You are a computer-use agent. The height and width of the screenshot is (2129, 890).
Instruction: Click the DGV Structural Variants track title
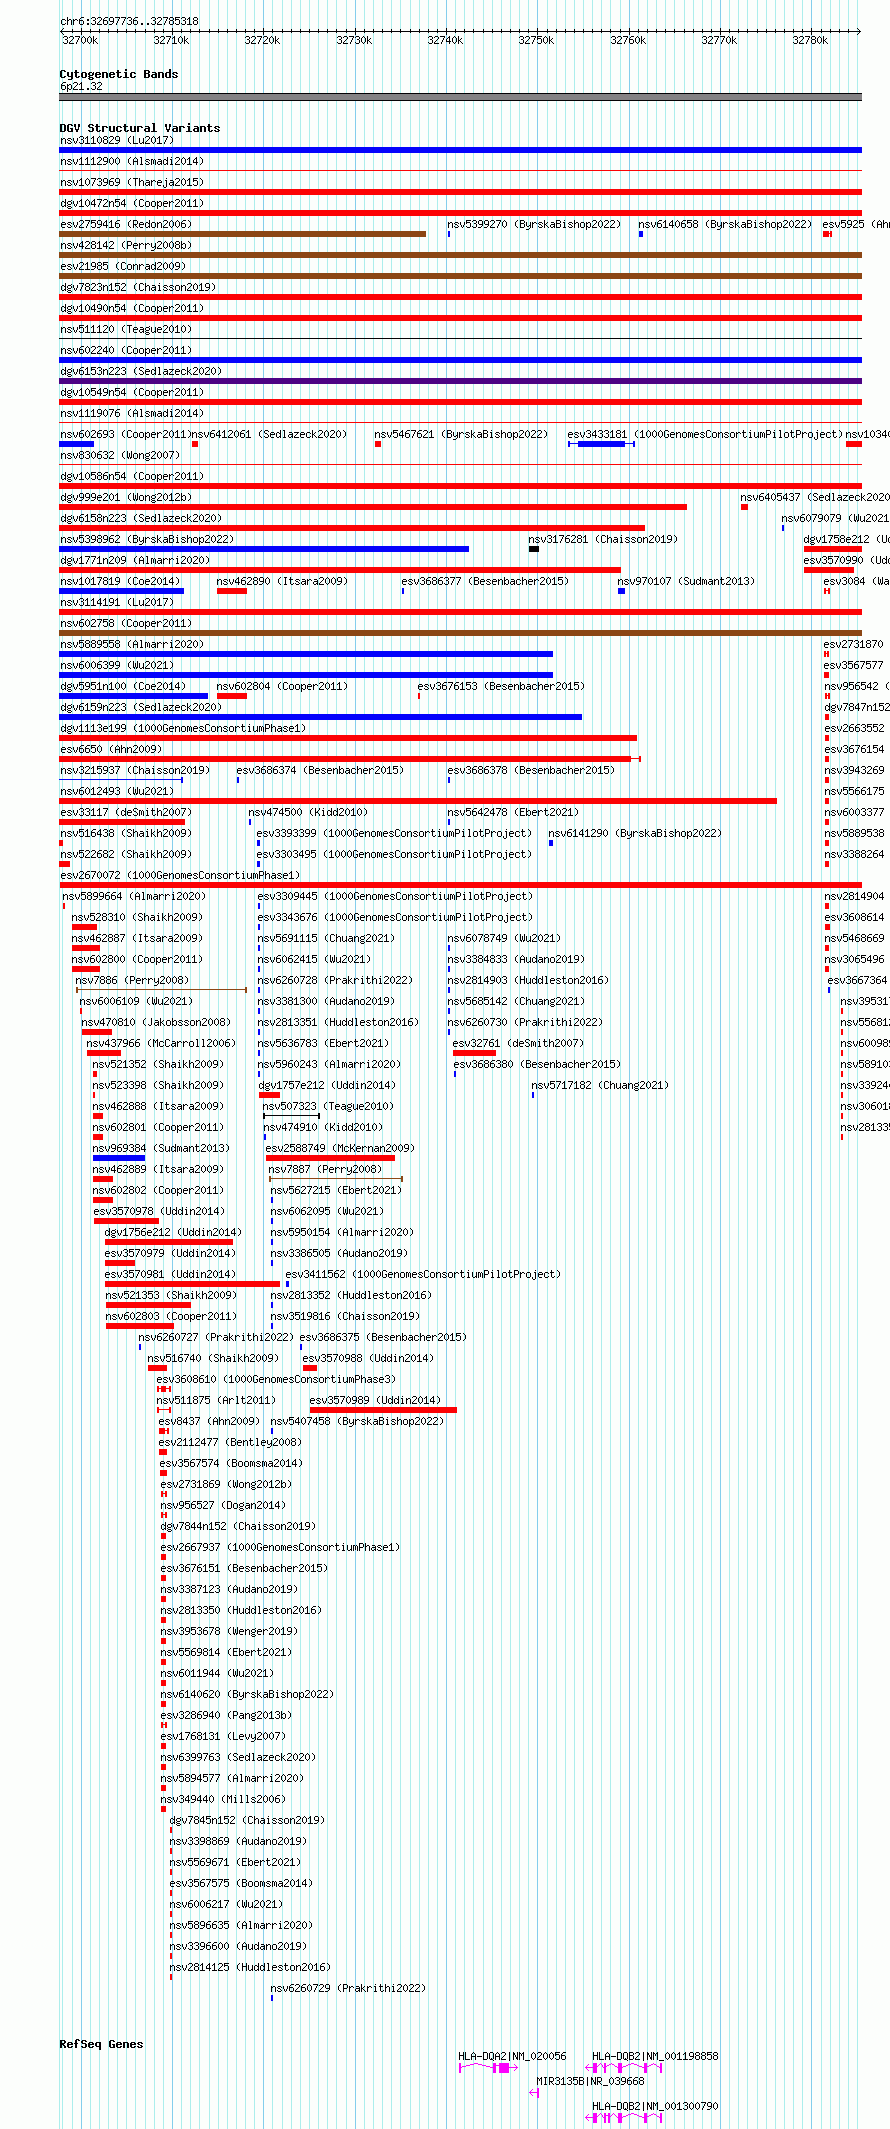coord(139,128)
